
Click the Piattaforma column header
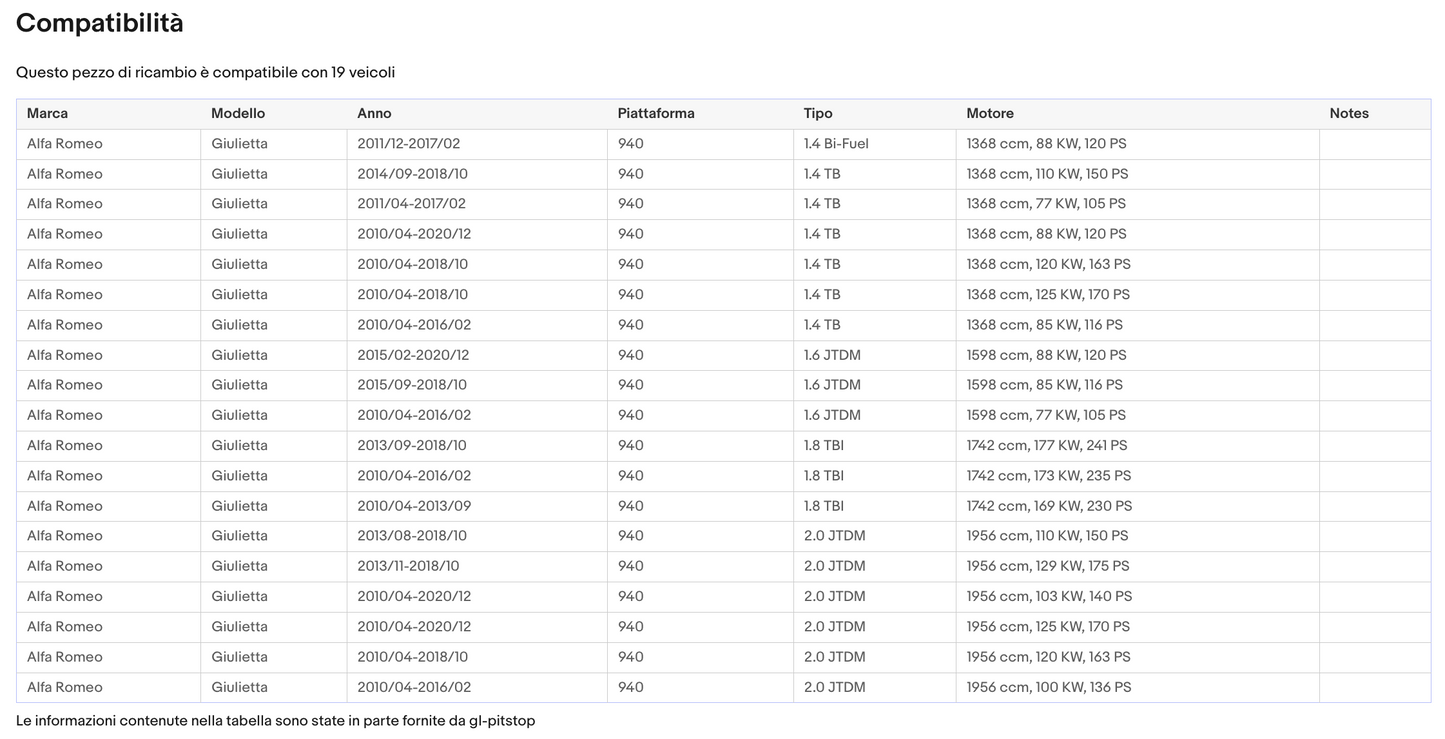(x=656, y=113)
